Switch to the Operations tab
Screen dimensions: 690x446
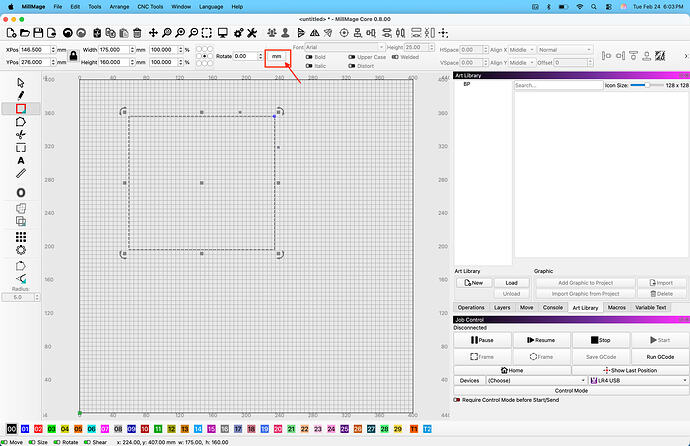click(471, 307)
